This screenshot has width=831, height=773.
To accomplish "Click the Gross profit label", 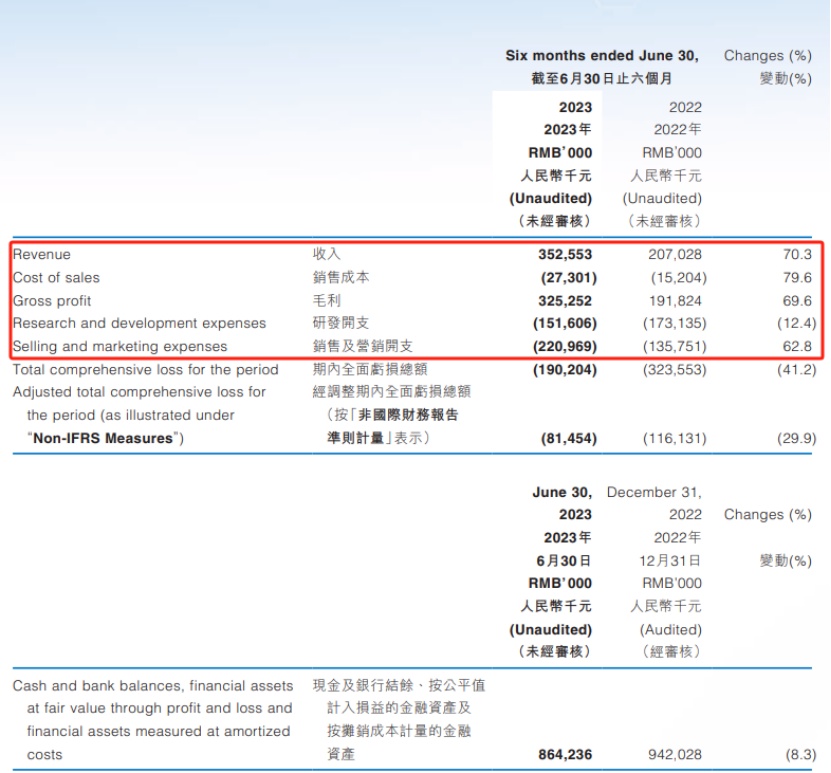I will tap(52, 301).
